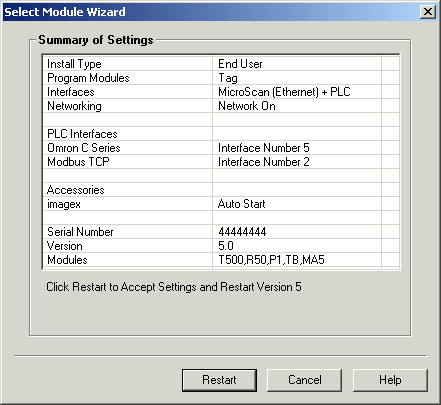Click the MicroScan (Ethernet) + PLC value
Viewport: 441px width, 405px height.
[x=284, y=92]
